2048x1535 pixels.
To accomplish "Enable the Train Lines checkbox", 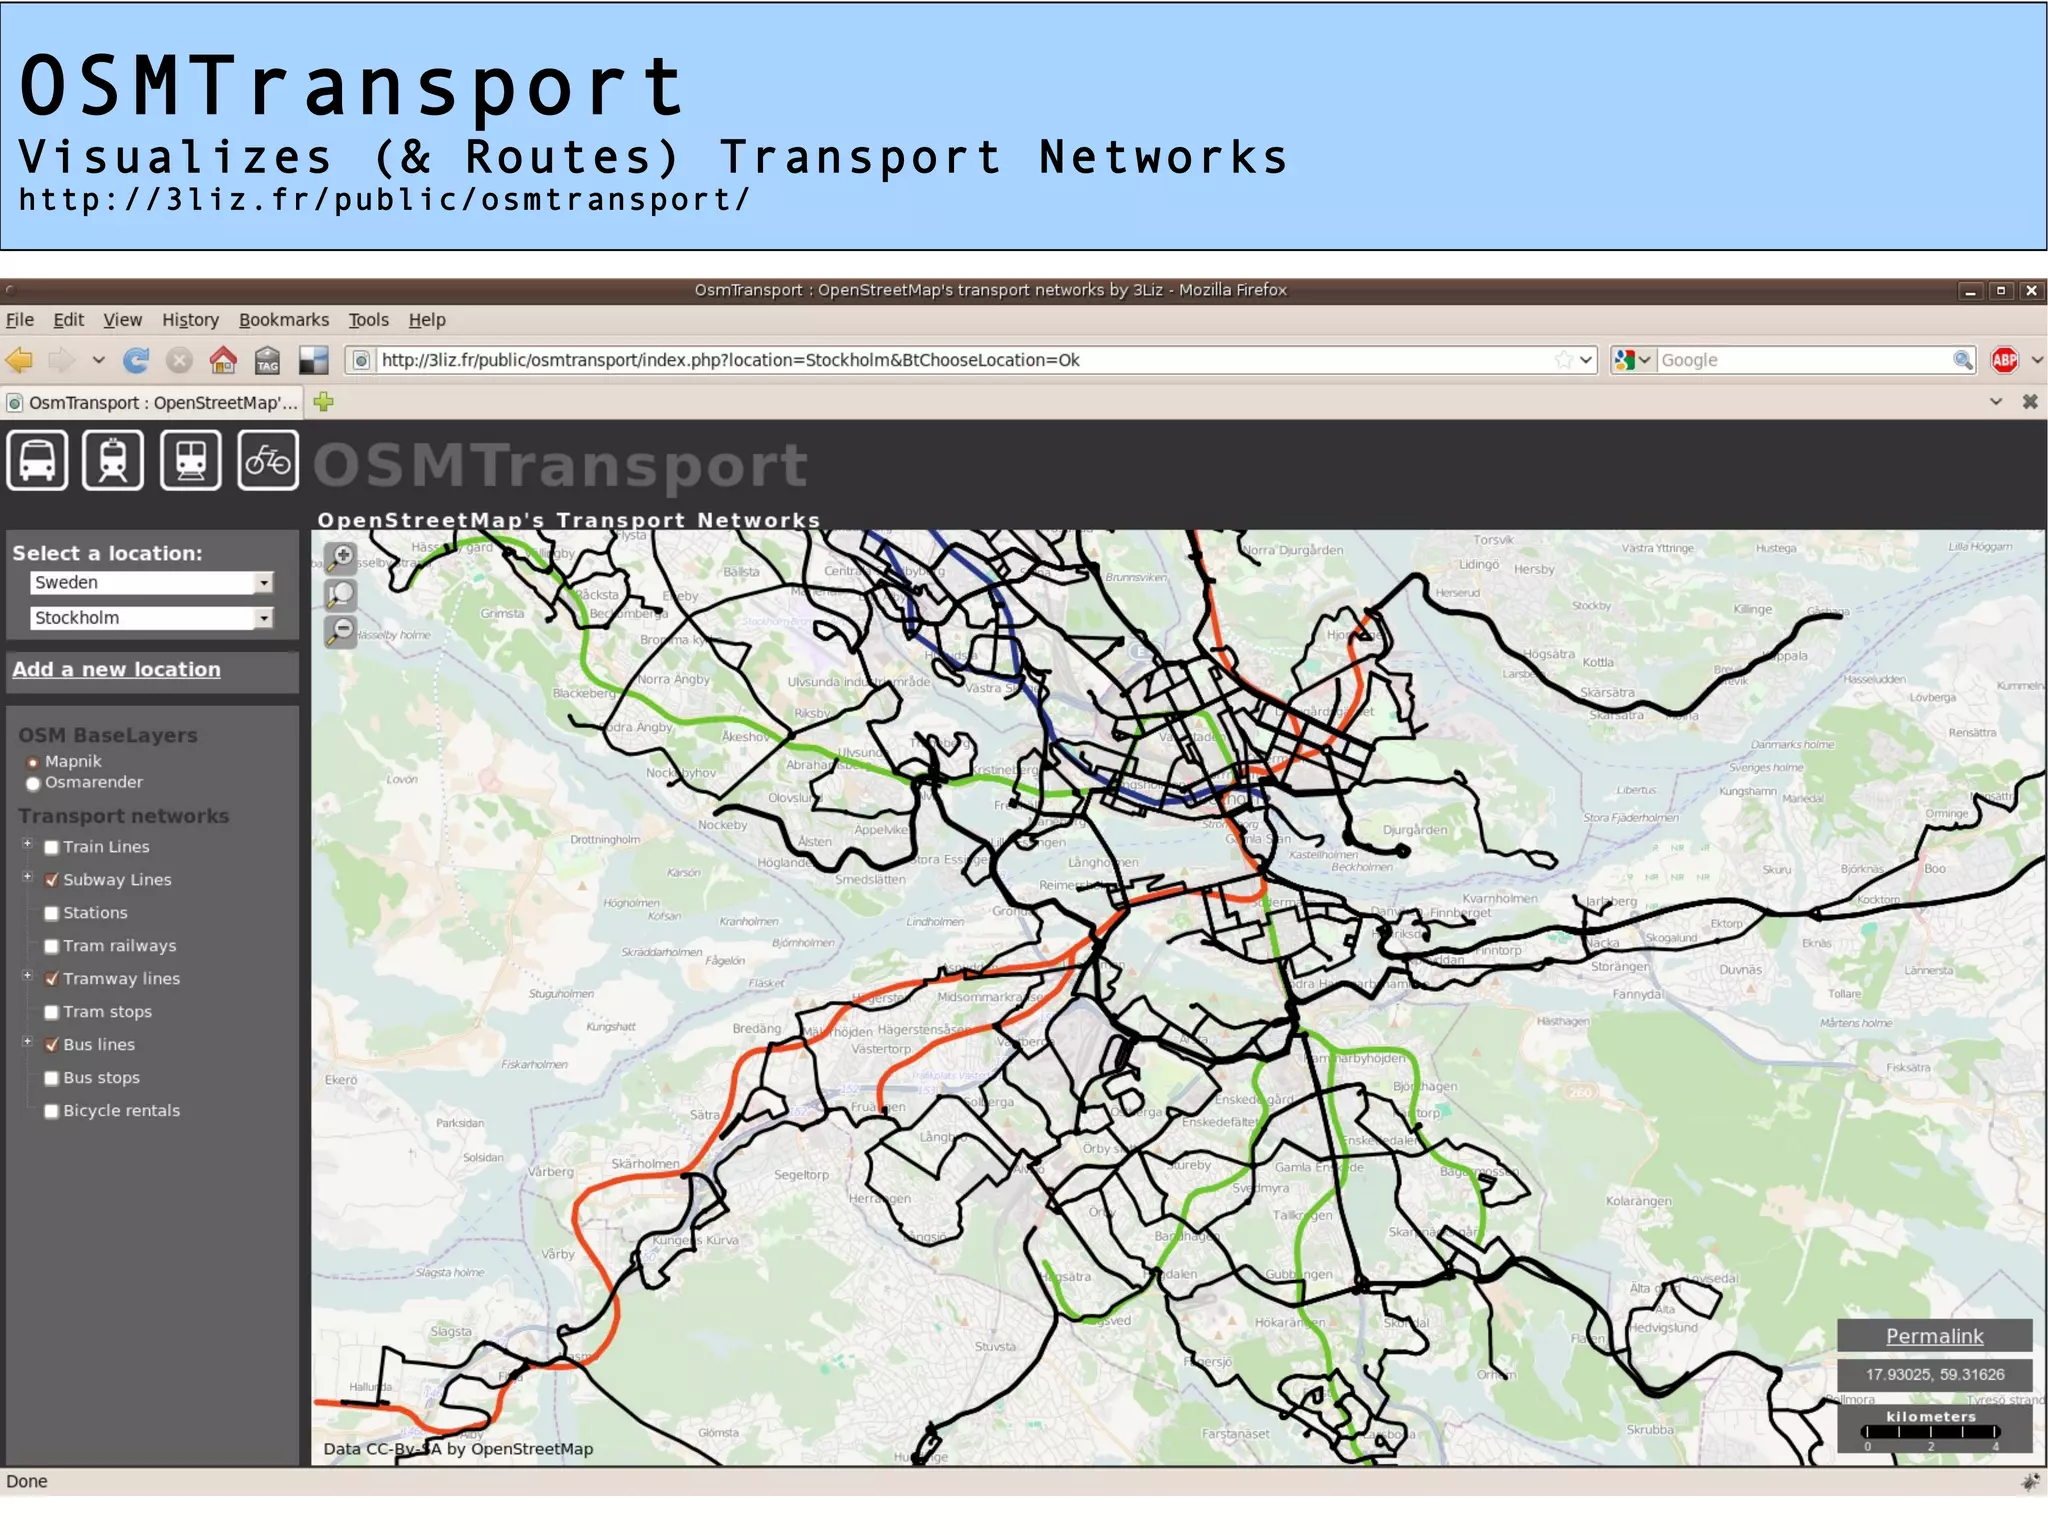I will 52,848.
